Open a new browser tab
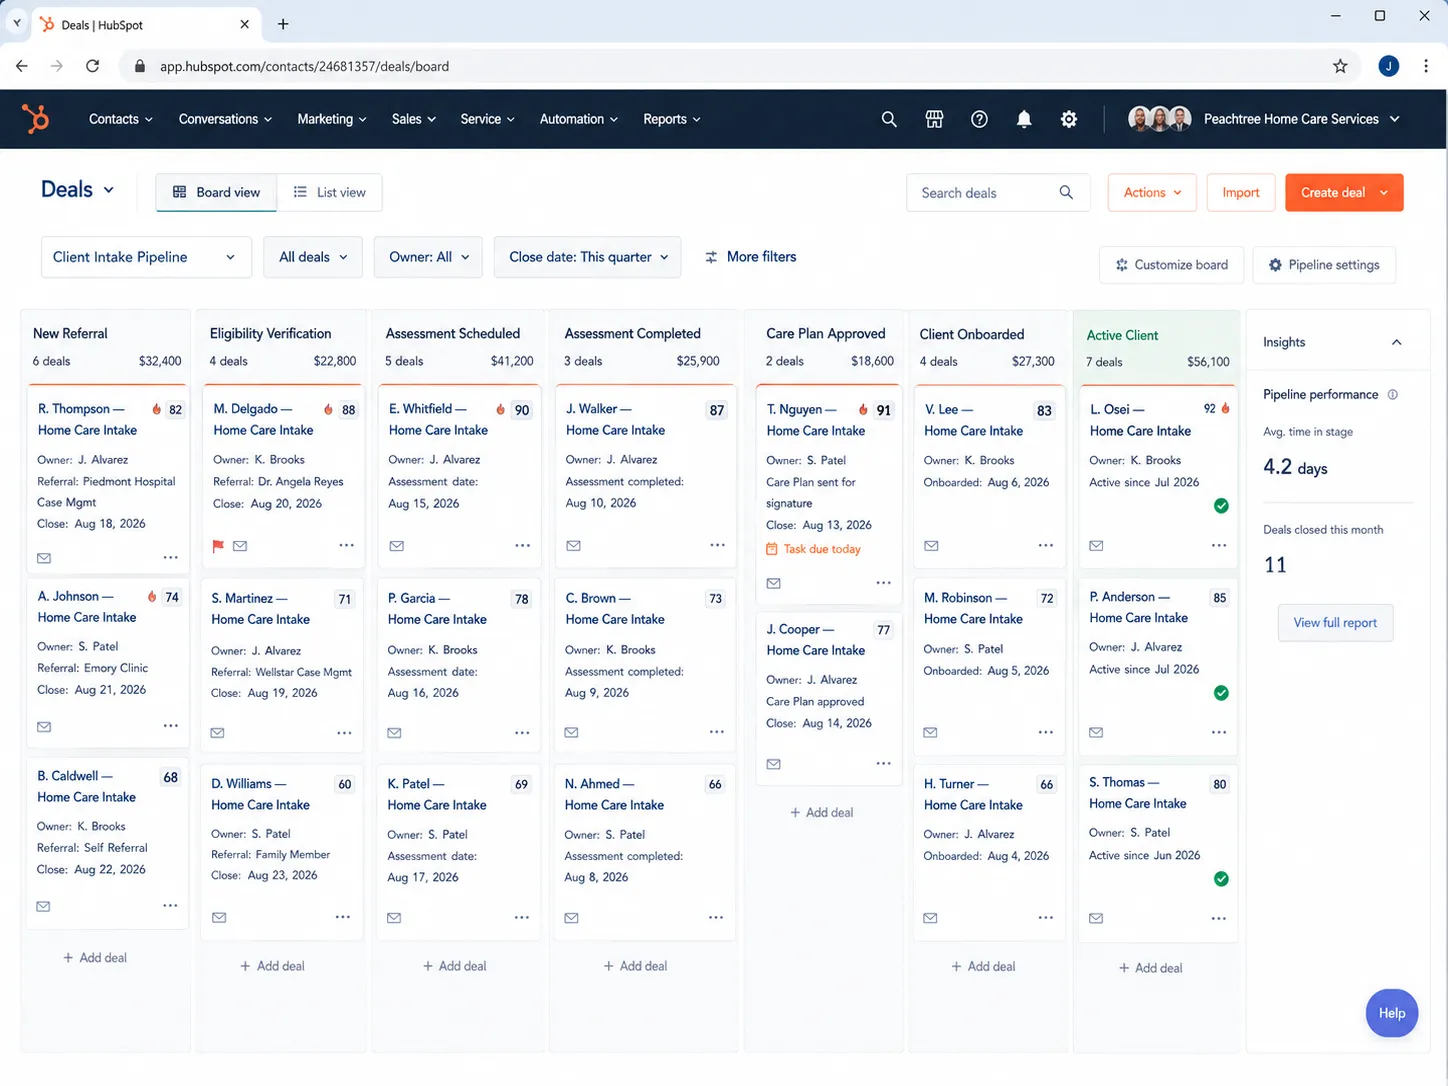The width and height of the screenshot is (1448, 1086). tap(283, 24)
